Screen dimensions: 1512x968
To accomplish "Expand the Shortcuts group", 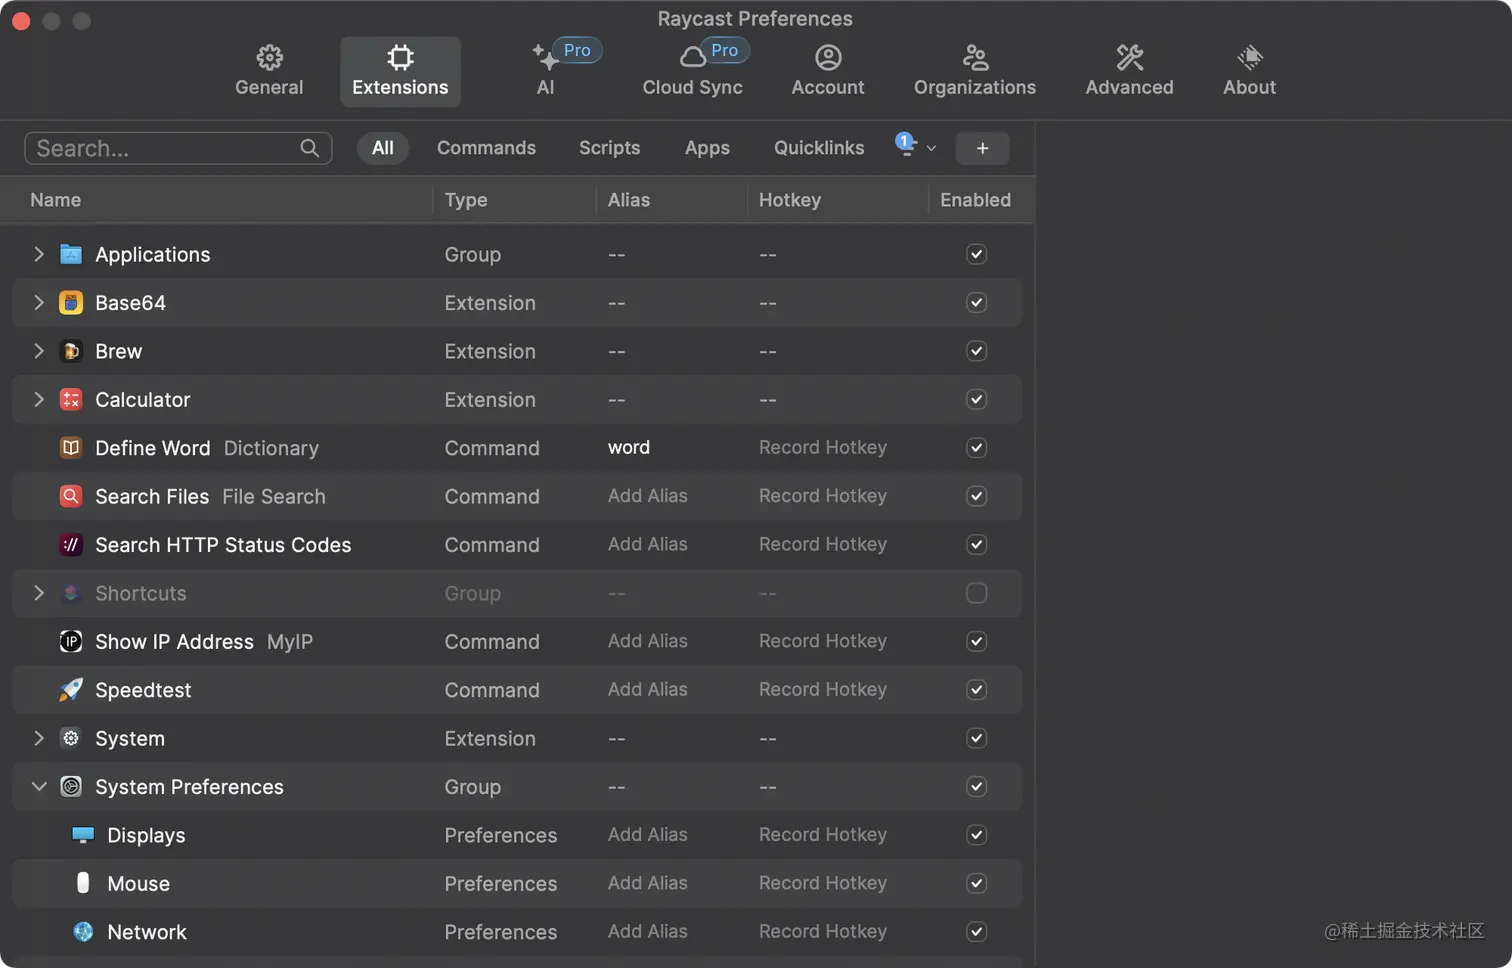I will 39,593.
